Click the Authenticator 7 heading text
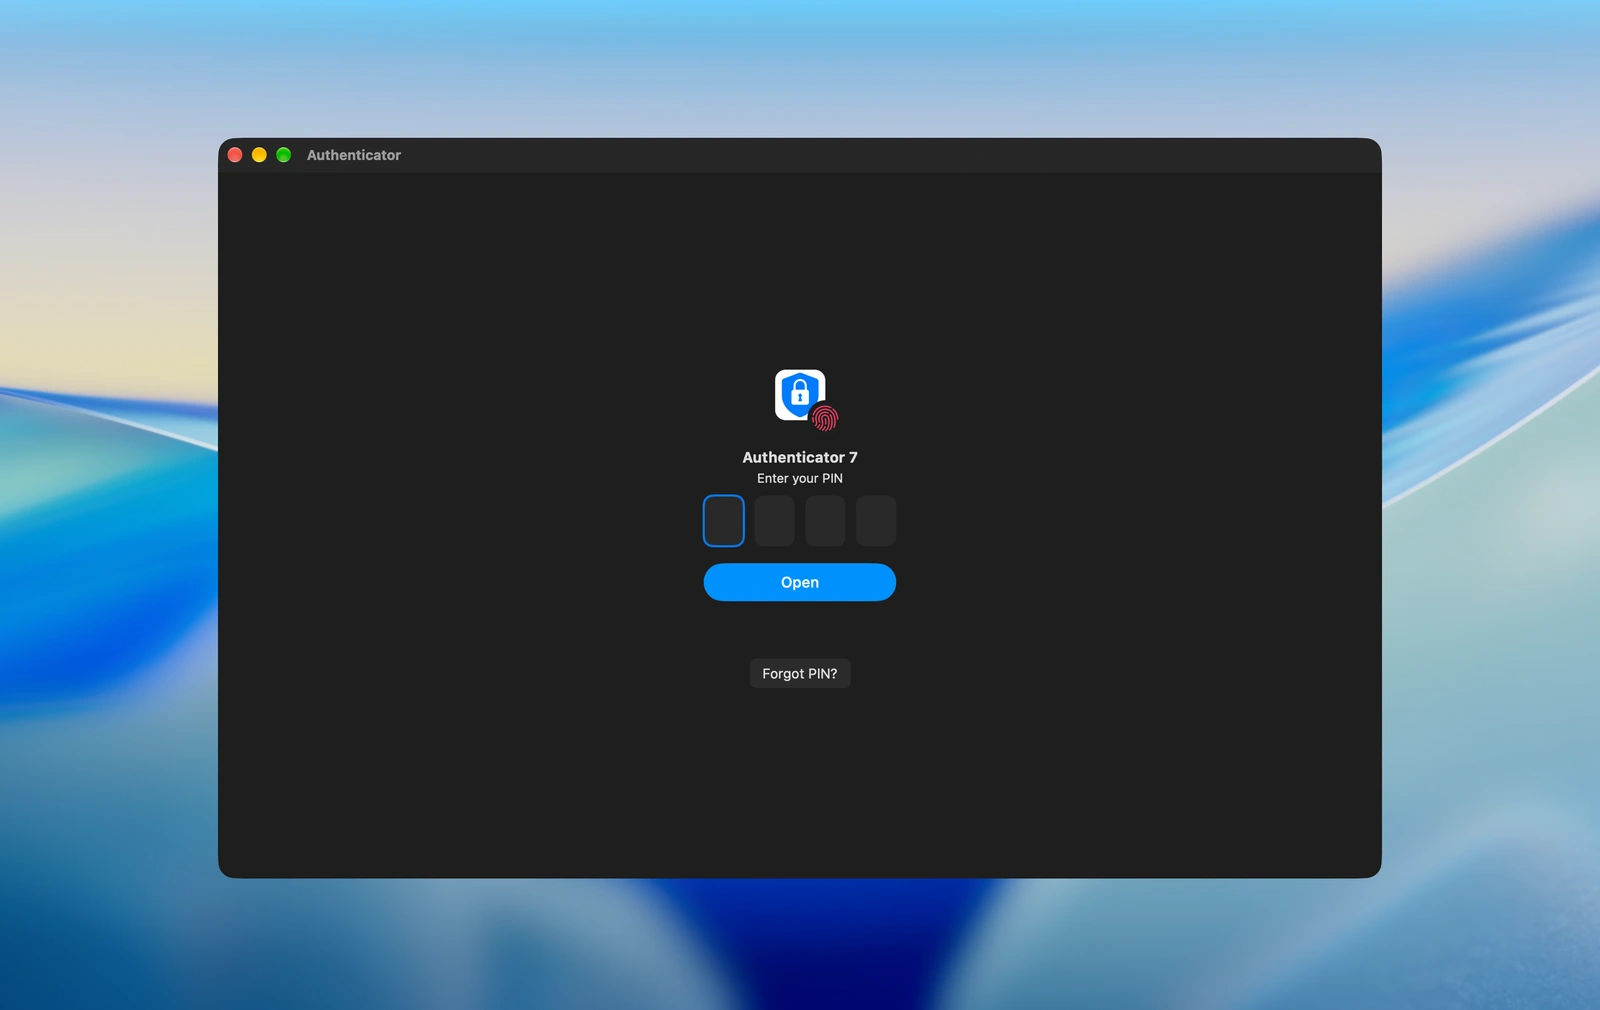The image size is (1600, 1010). tap(800, 457)
